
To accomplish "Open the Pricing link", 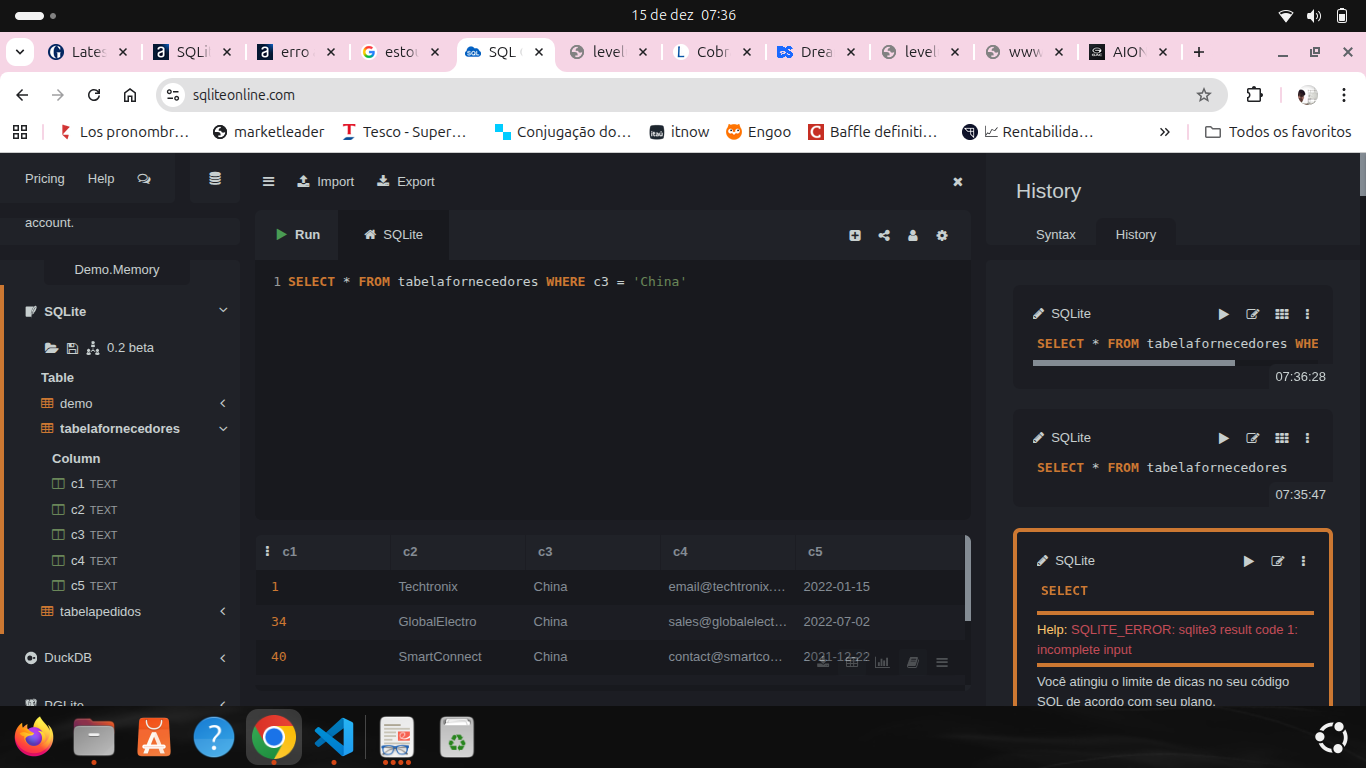I will (x=44, y=179).
